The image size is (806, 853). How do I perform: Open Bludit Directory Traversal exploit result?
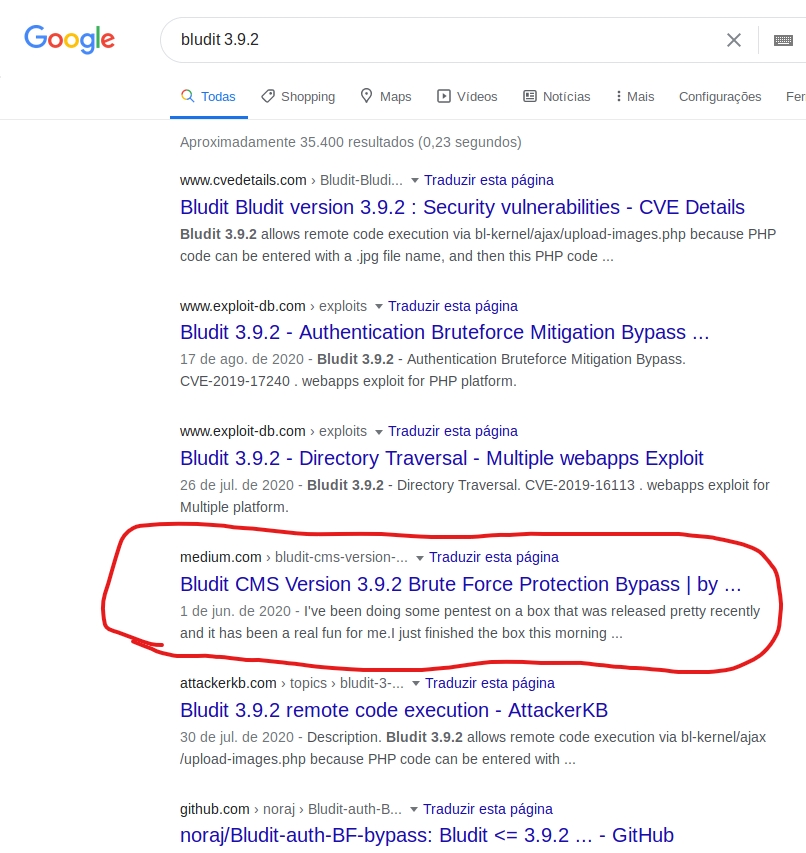pos(441,458)
